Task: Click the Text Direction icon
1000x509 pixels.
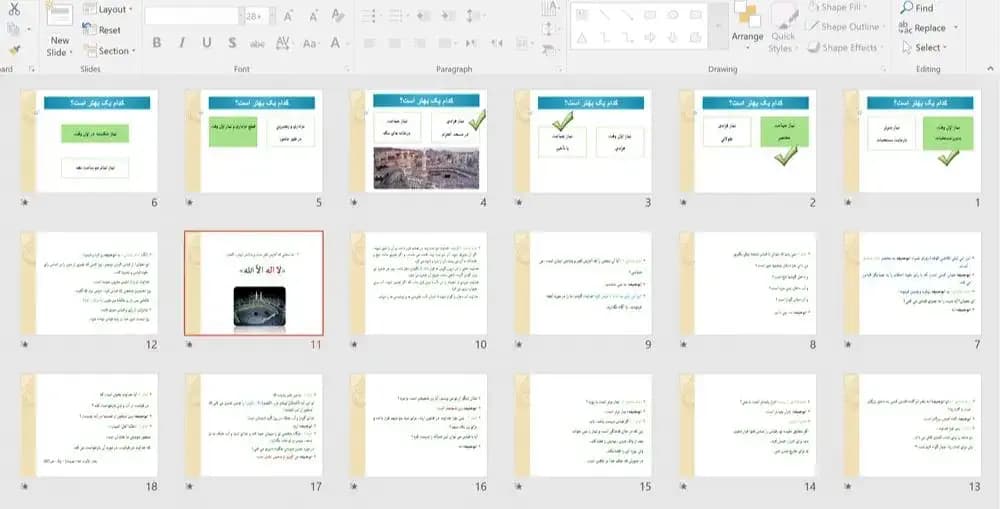Action: click(548, 8)
